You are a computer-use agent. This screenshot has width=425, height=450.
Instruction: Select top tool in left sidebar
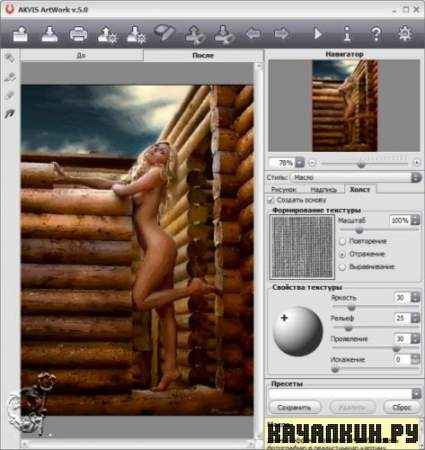pos(10,58)
